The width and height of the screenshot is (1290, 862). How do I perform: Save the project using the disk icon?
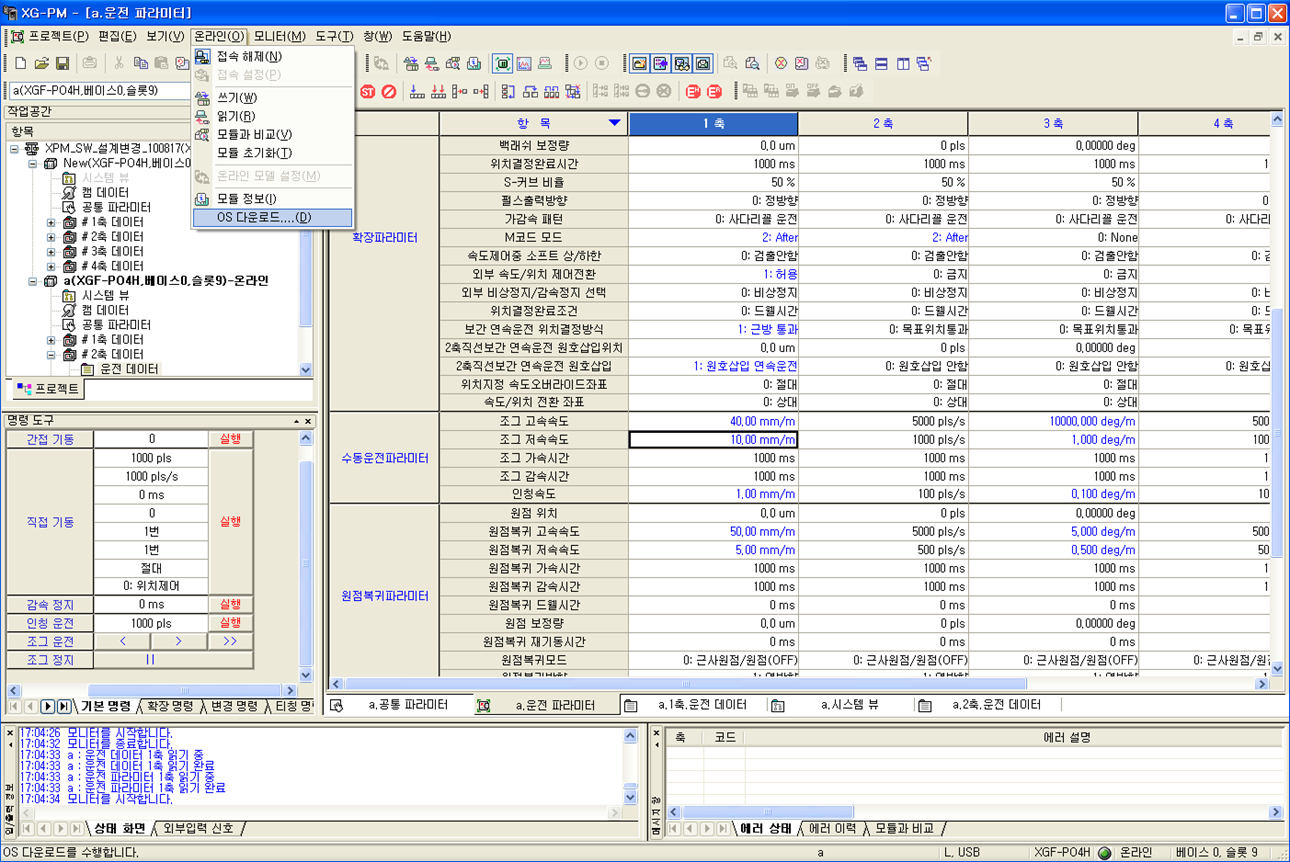click(x=61, y=62)
